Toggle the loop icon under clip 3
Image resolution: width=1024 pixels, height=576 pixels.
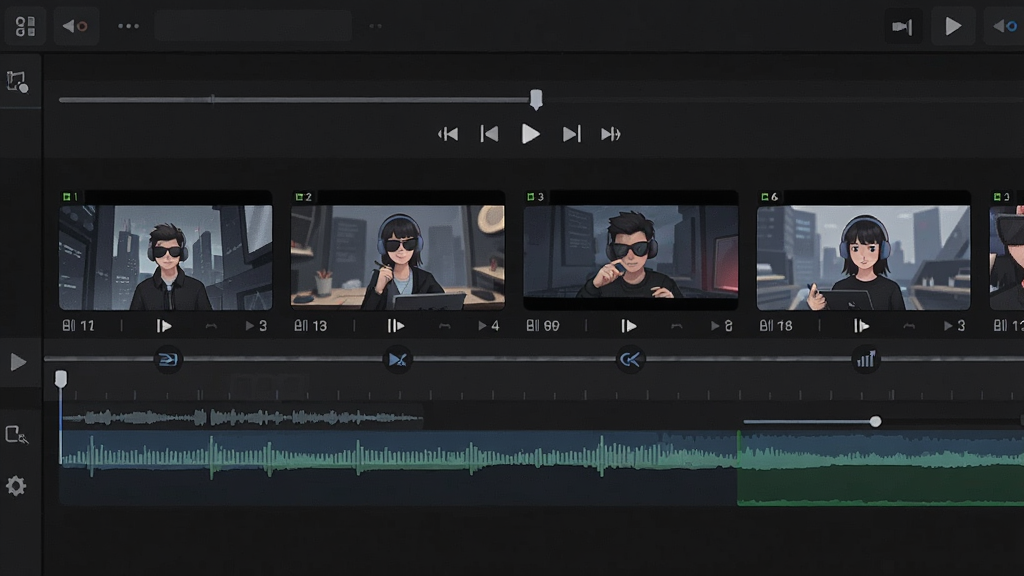point(677,326)
